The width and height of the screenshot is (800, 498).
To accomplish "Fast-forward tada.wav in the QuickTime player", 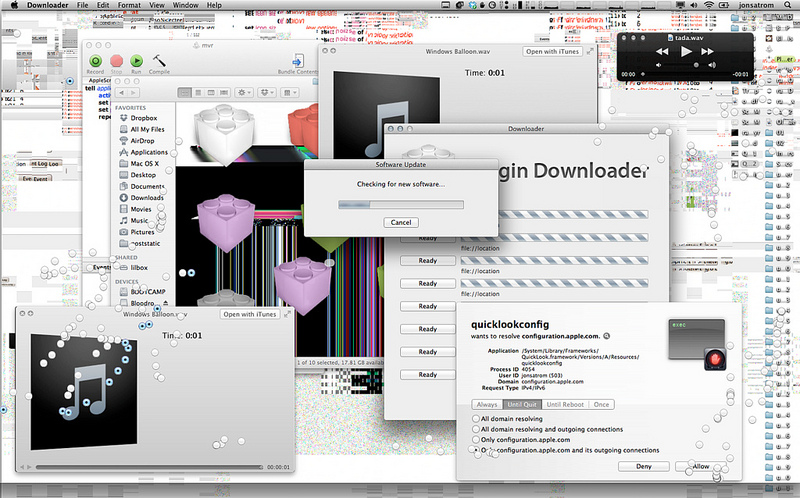I will click(707, 52).
